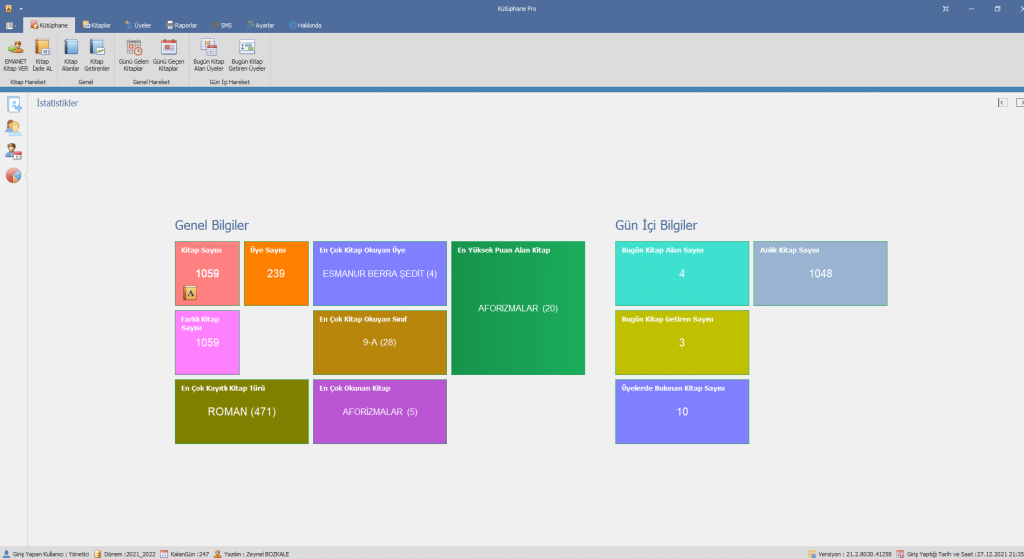This screenshot has width=1024, height=559.
Task: Click the Gün İçi Bilgiler heading
Action: (656, 225)
